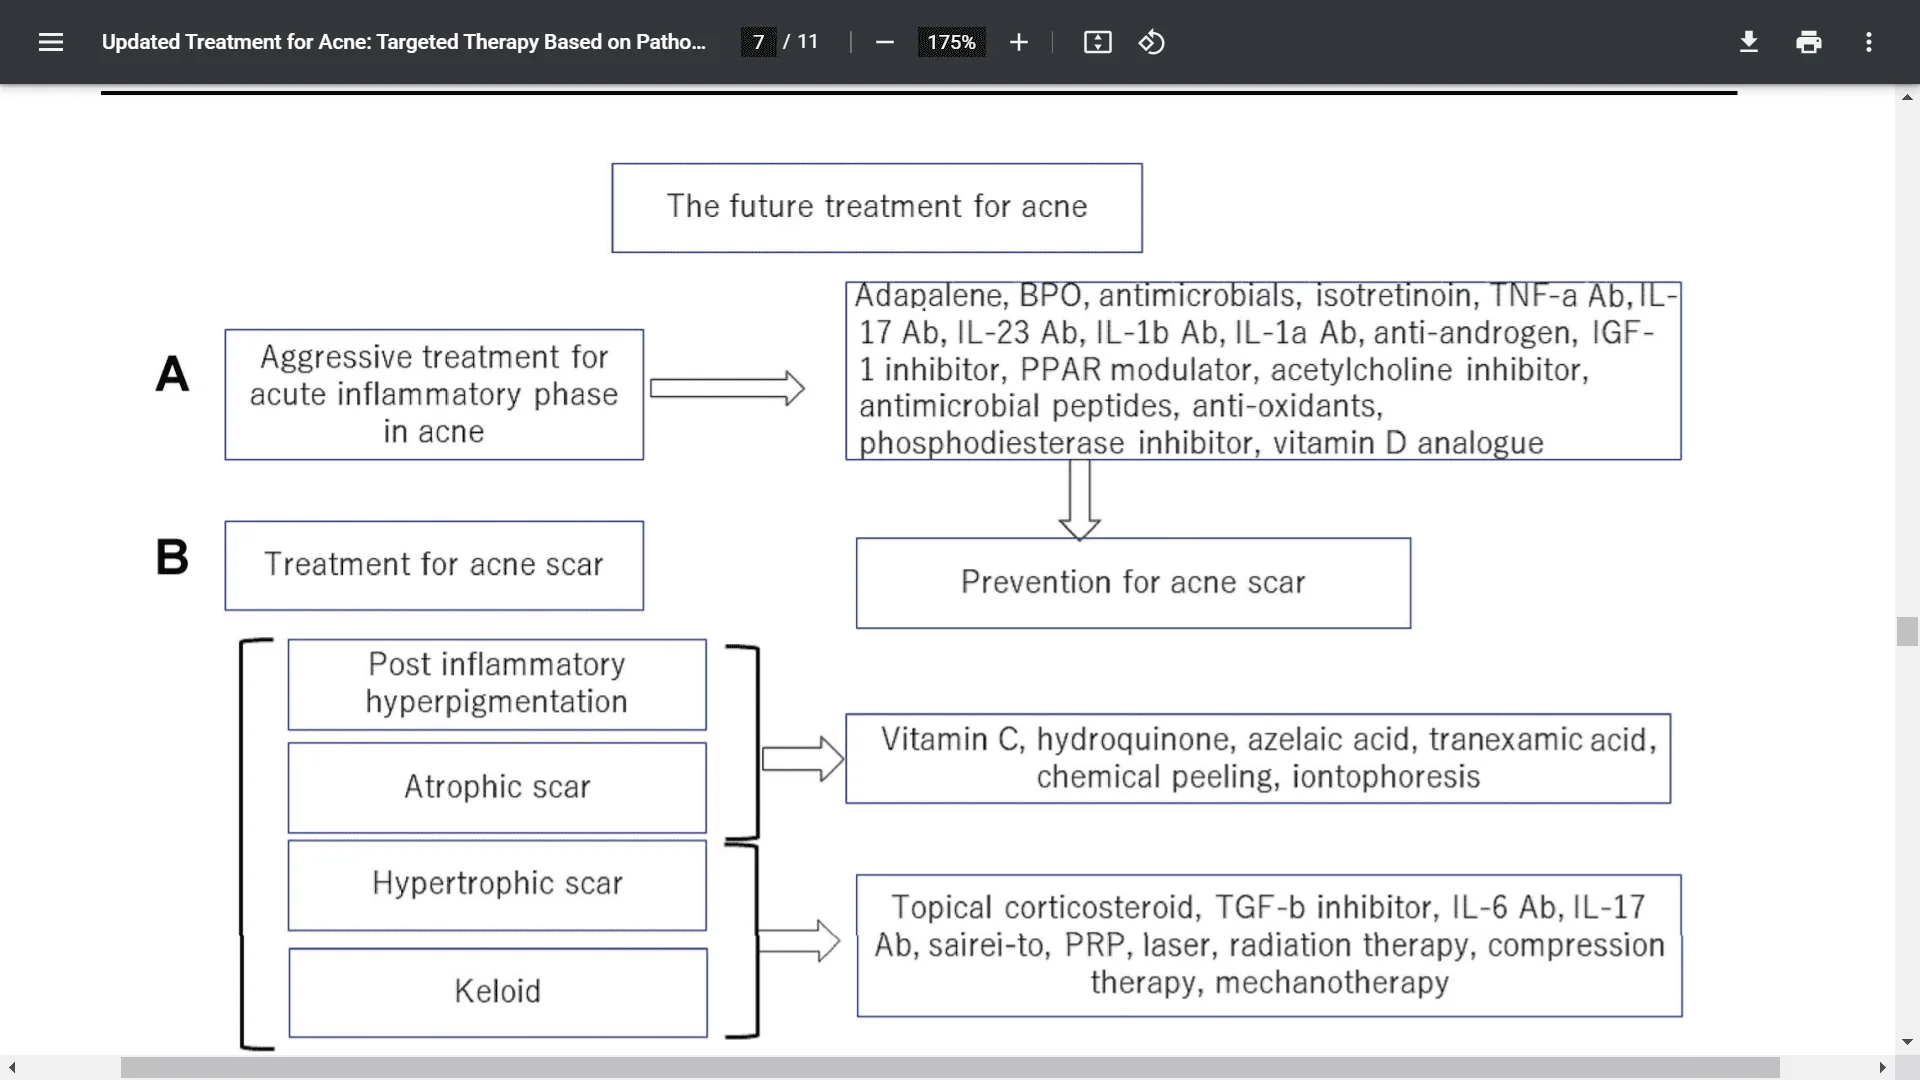The width and height of the screenshot is (1920, 1080).
Task: Click the 'Prevention for acne scar' box
Action: [1133, 583]
